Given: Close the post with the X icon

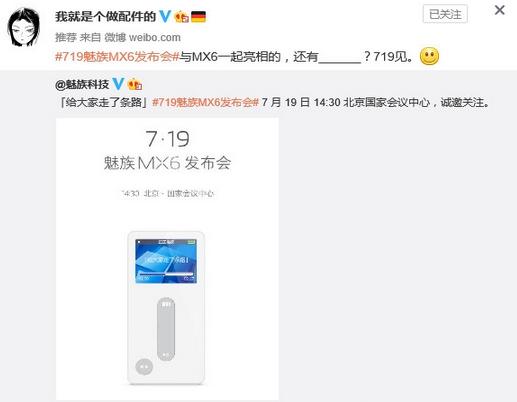Looking at the screenshot, I should click(500, 10).
